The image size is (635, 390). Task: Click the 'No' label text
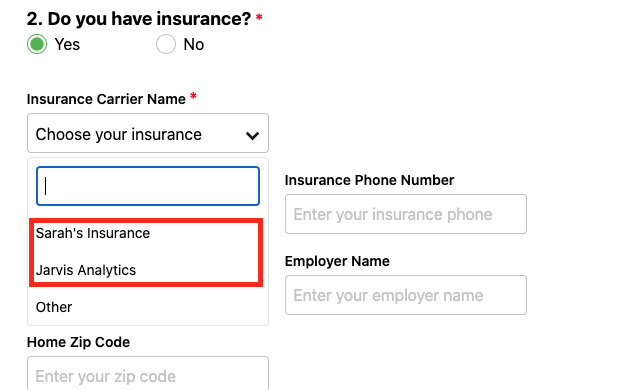pos(194,45)
